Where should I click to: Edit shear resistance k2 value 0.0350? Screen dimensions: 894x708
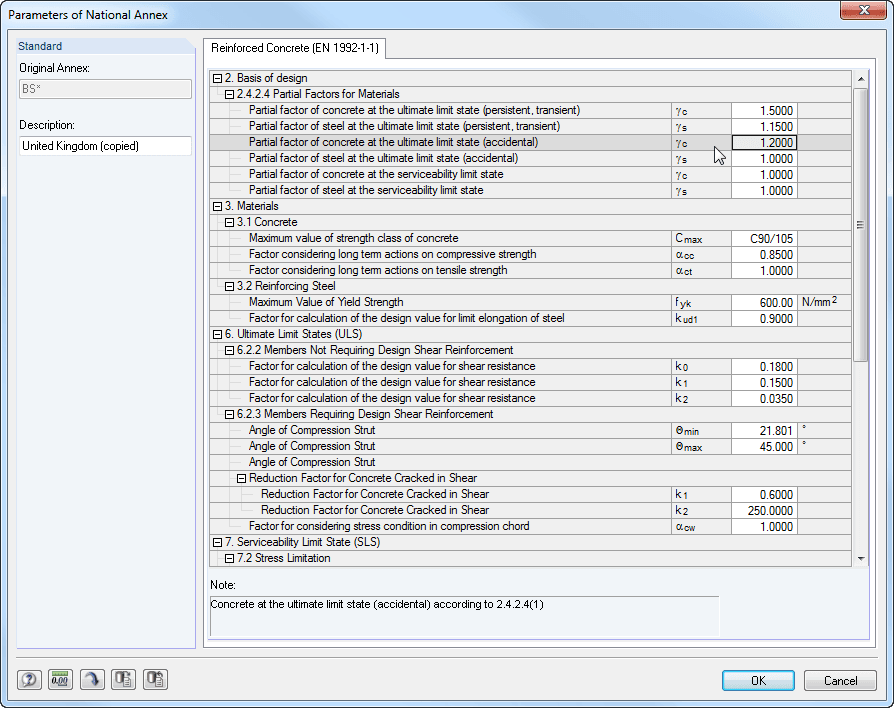coord(764,398)
